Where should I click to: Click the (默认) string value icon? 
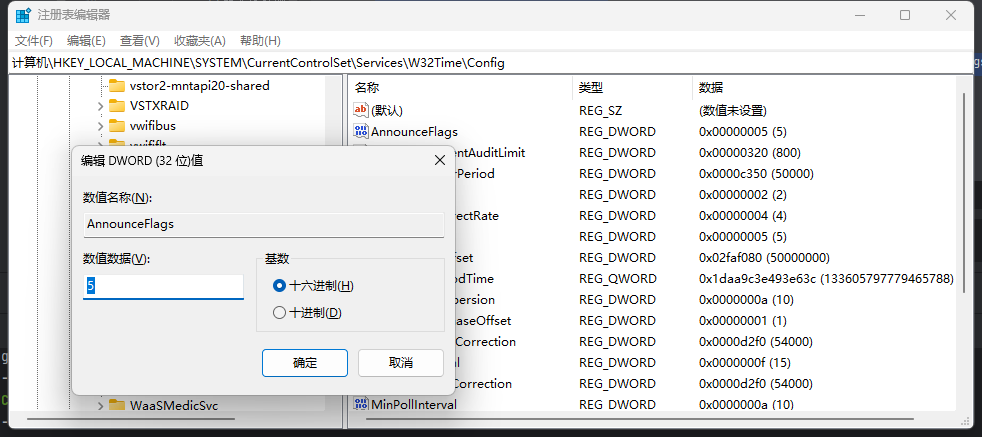(x=361, y=110)
